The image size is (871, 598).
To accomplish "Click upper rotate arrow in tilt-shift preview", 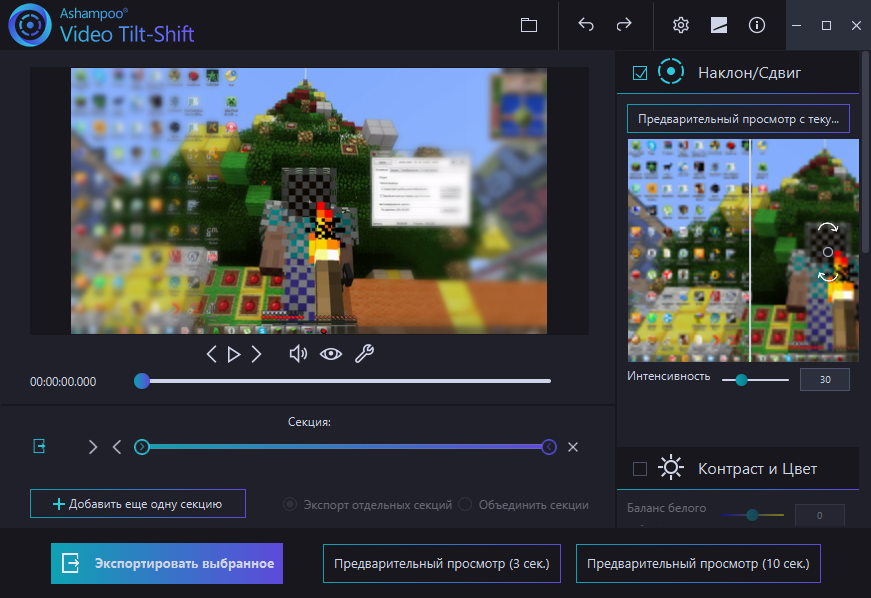I will tap(828, 228).
